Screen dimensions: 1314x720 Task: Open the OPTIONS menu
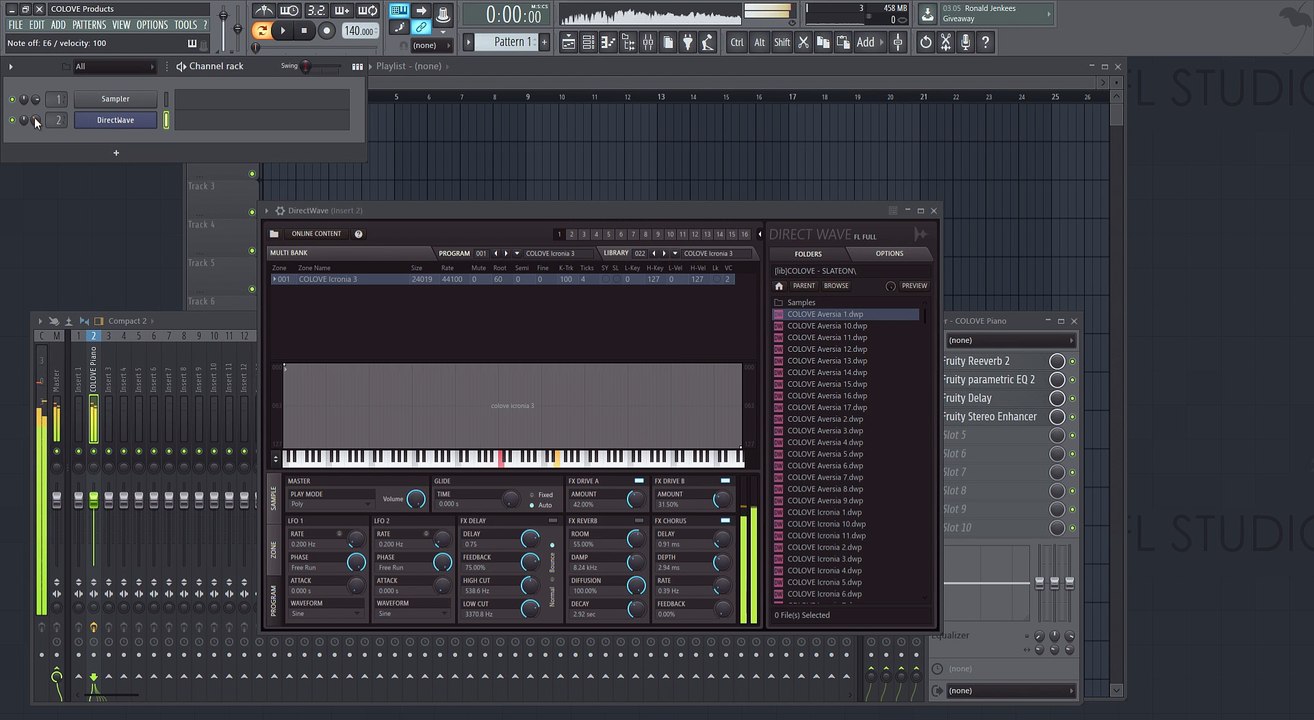coord(152,25)
